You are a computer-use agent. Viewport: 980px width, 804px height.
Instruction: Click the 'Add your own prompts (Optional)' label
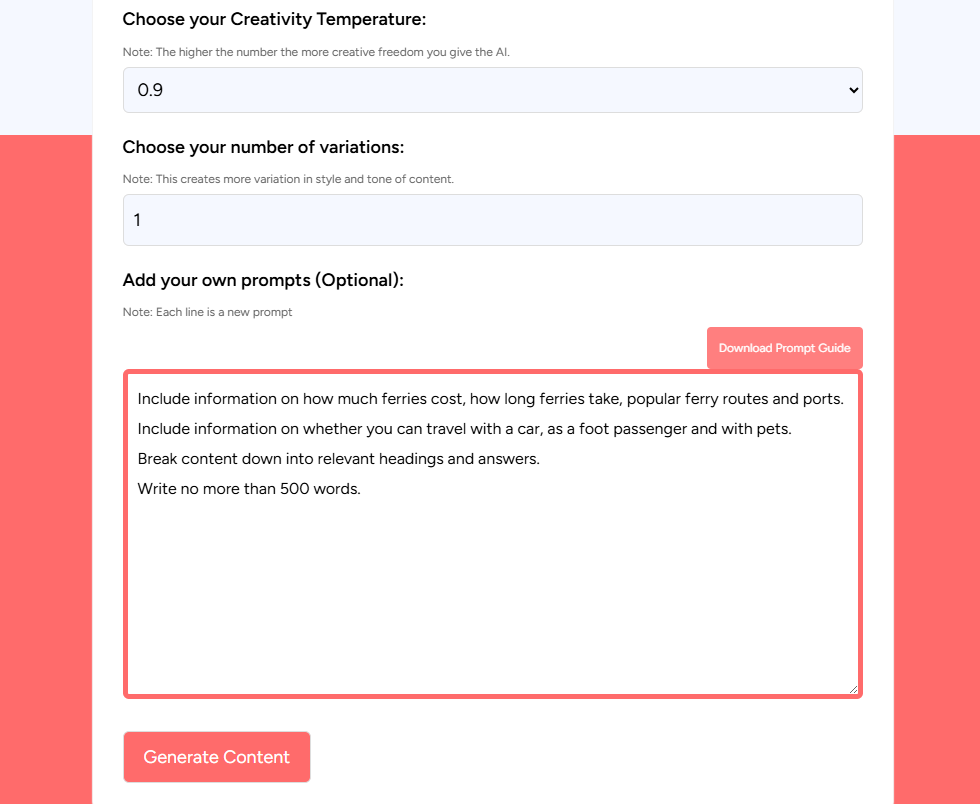click(263, 280)
